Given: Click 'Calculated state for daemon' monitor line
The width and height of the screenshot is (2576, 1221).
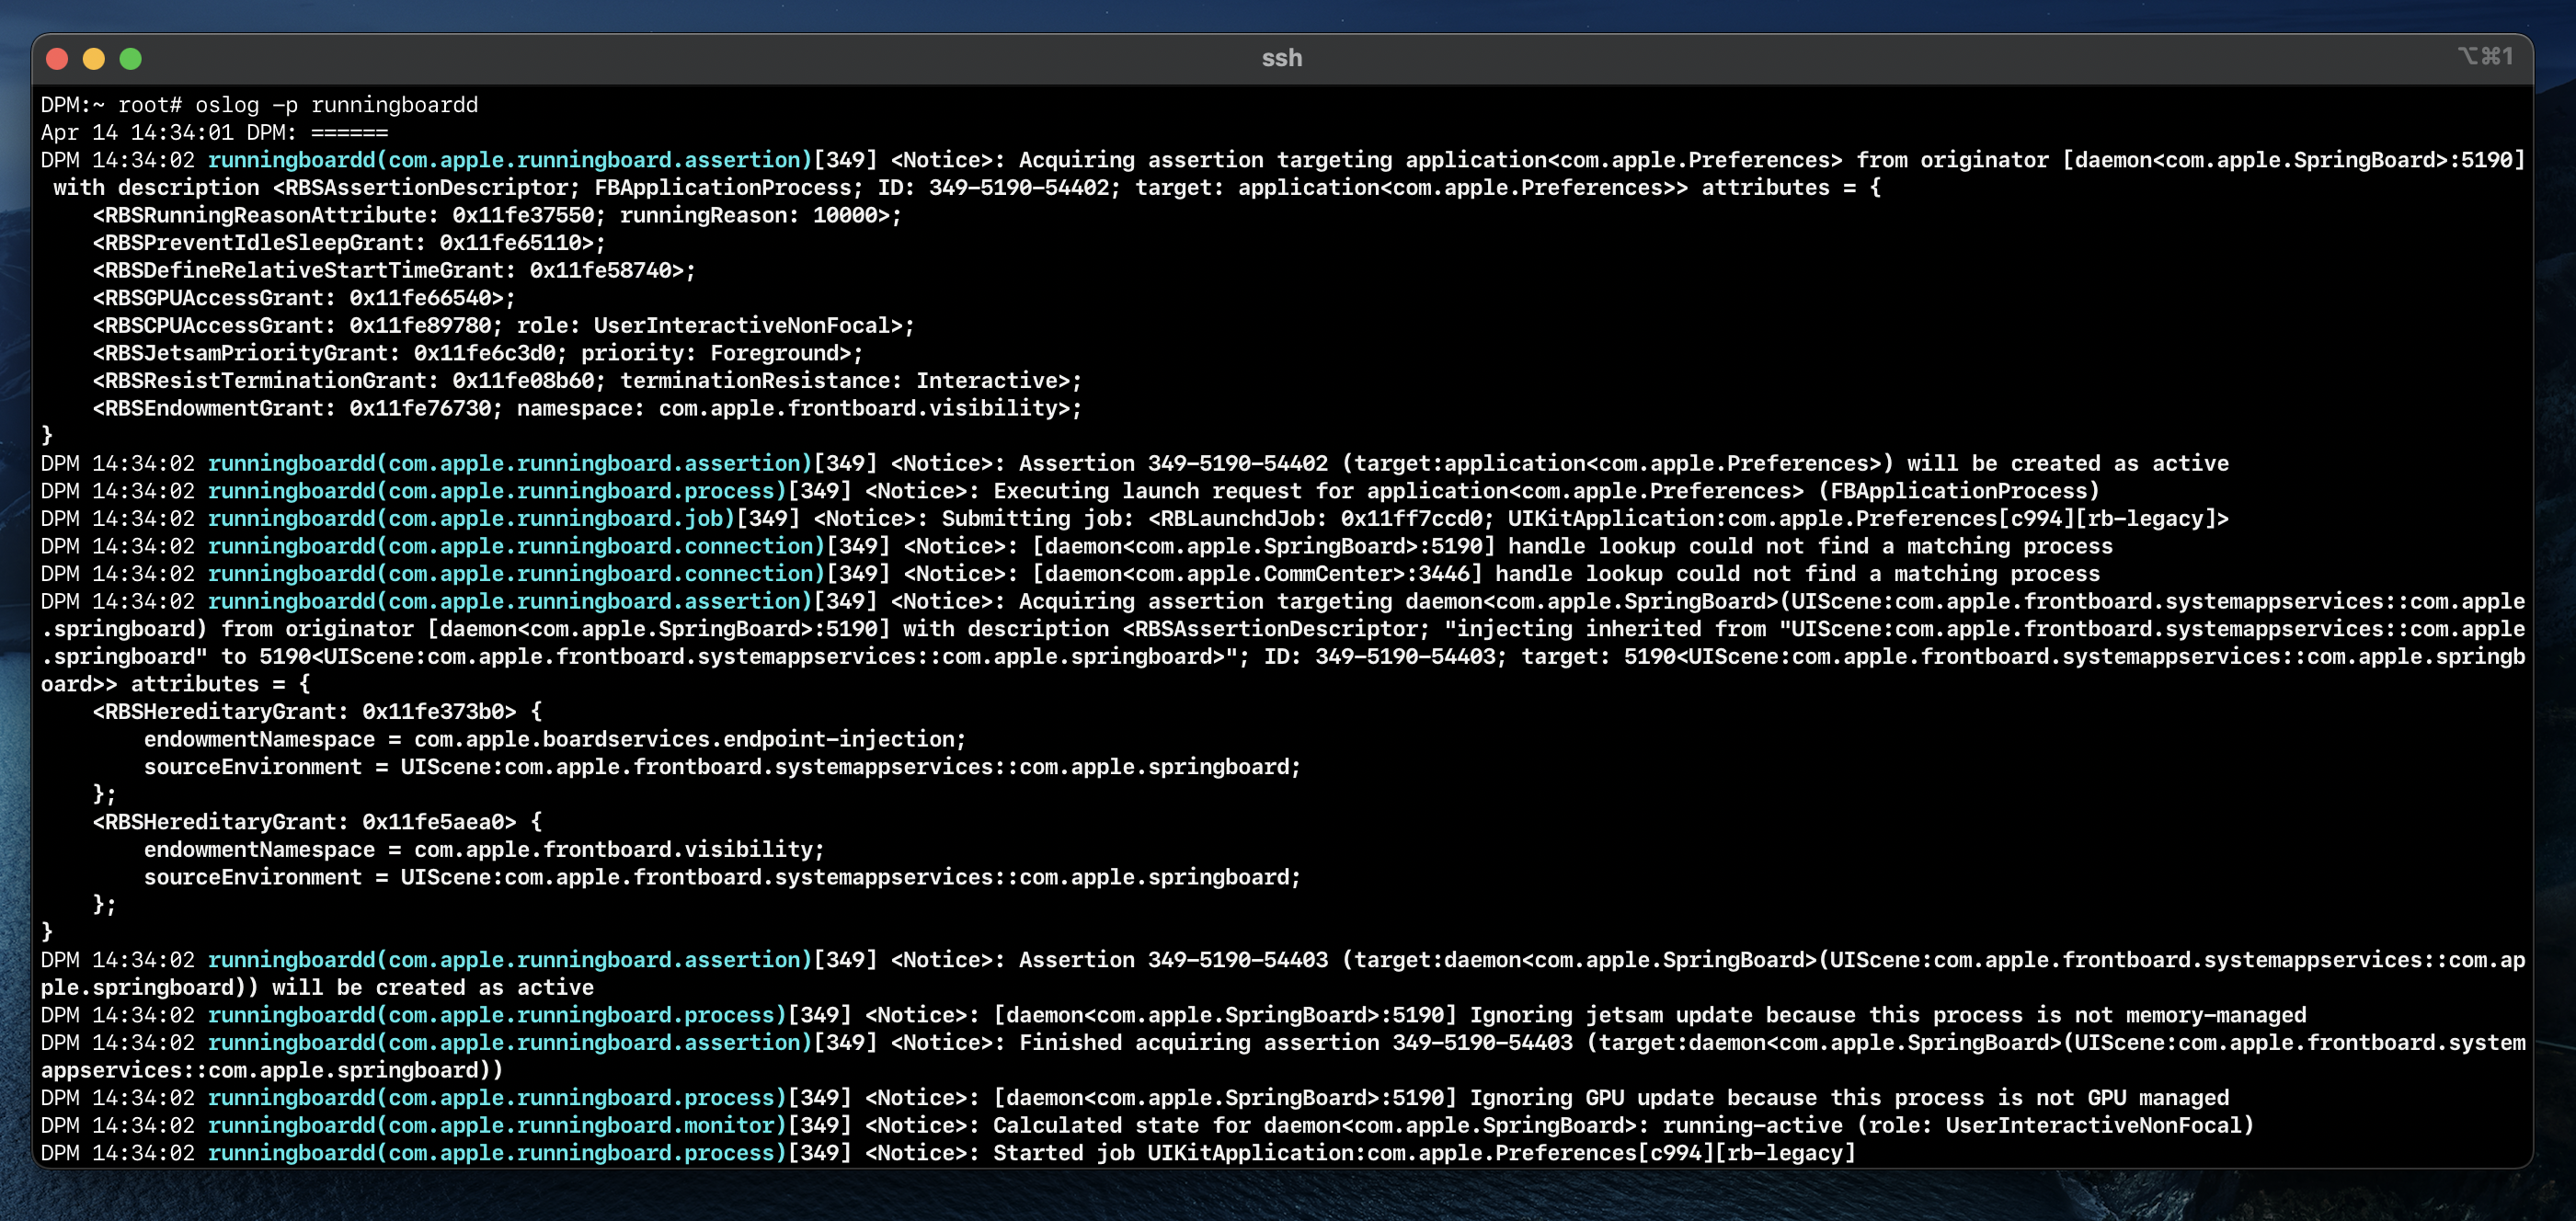Looking at the screenshot, I should pyautogui.click(x=1148, y=1126).
